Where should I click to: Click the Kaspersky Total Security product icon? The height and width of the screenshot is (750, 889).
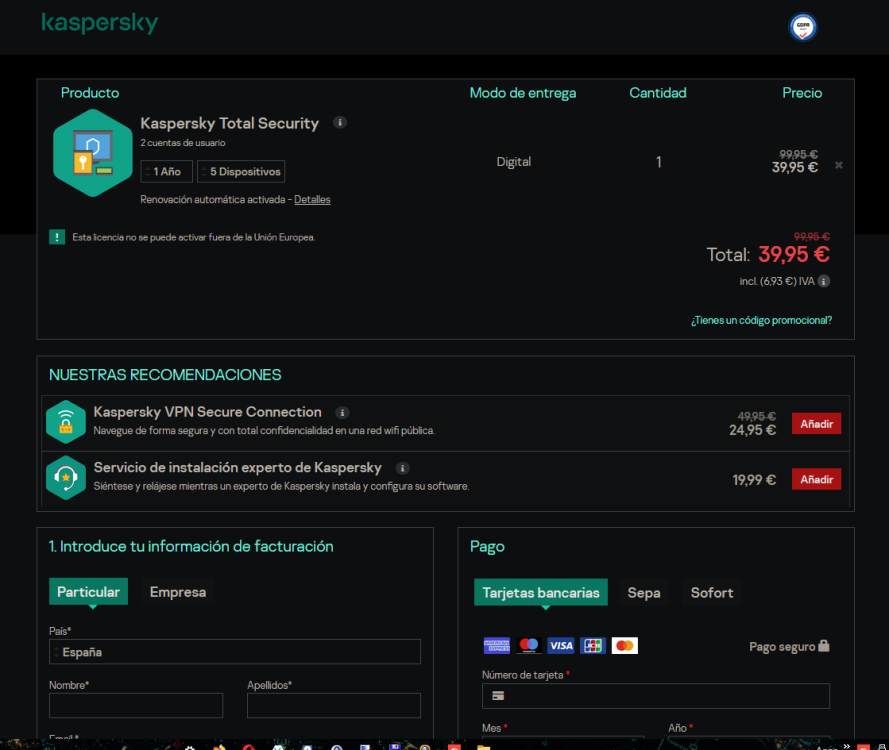coord(92,155)
